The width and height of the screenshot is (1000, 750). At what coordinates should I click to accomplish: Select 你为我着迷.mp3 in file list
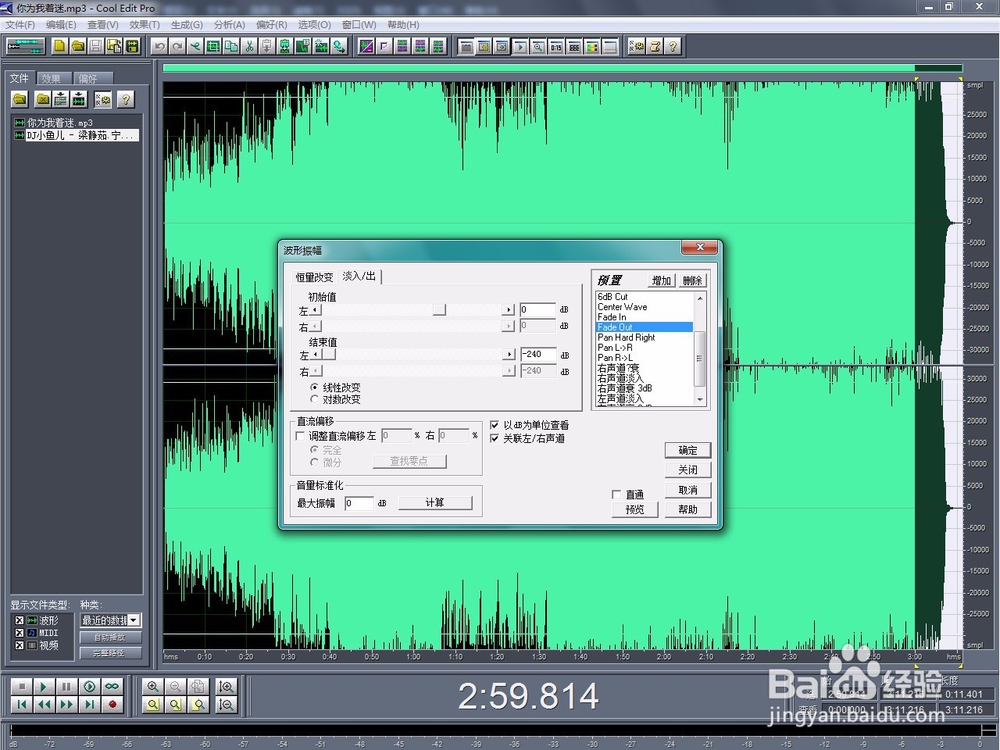pos(59,122)
